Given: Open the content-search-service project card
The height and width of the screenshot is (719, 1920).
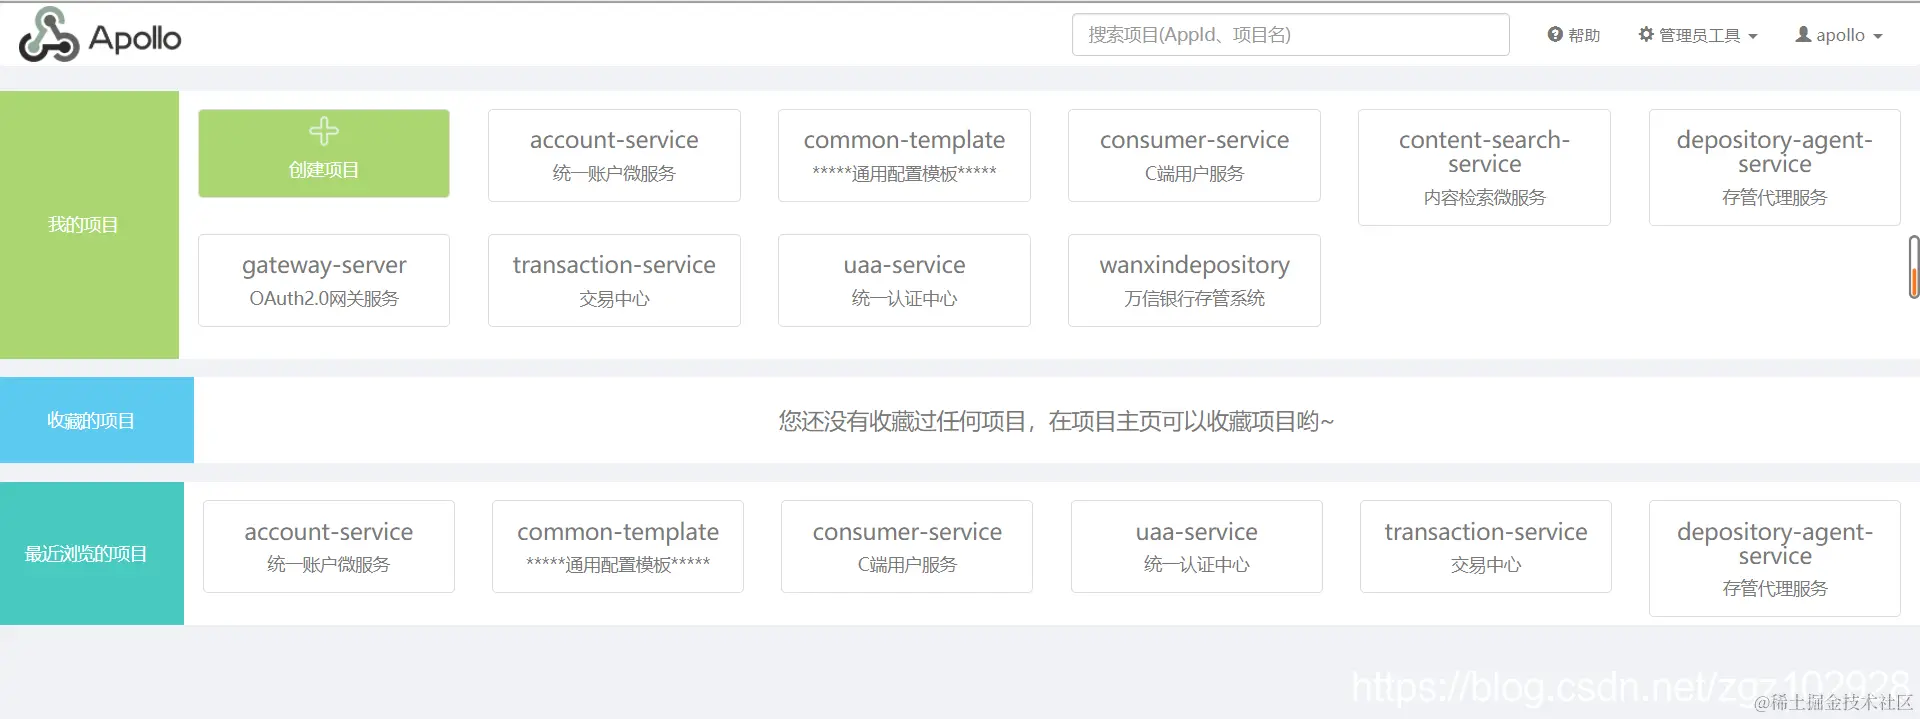Looking at the screenshot, I should [1484, 167].
